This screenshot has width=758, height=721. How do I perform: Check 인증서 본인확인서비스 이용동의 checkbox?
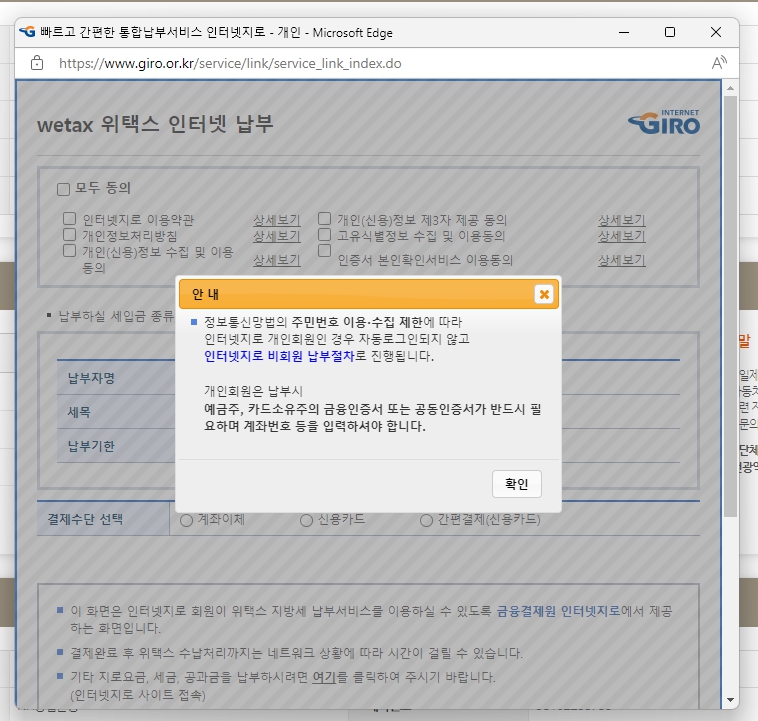tap(324, 250)
